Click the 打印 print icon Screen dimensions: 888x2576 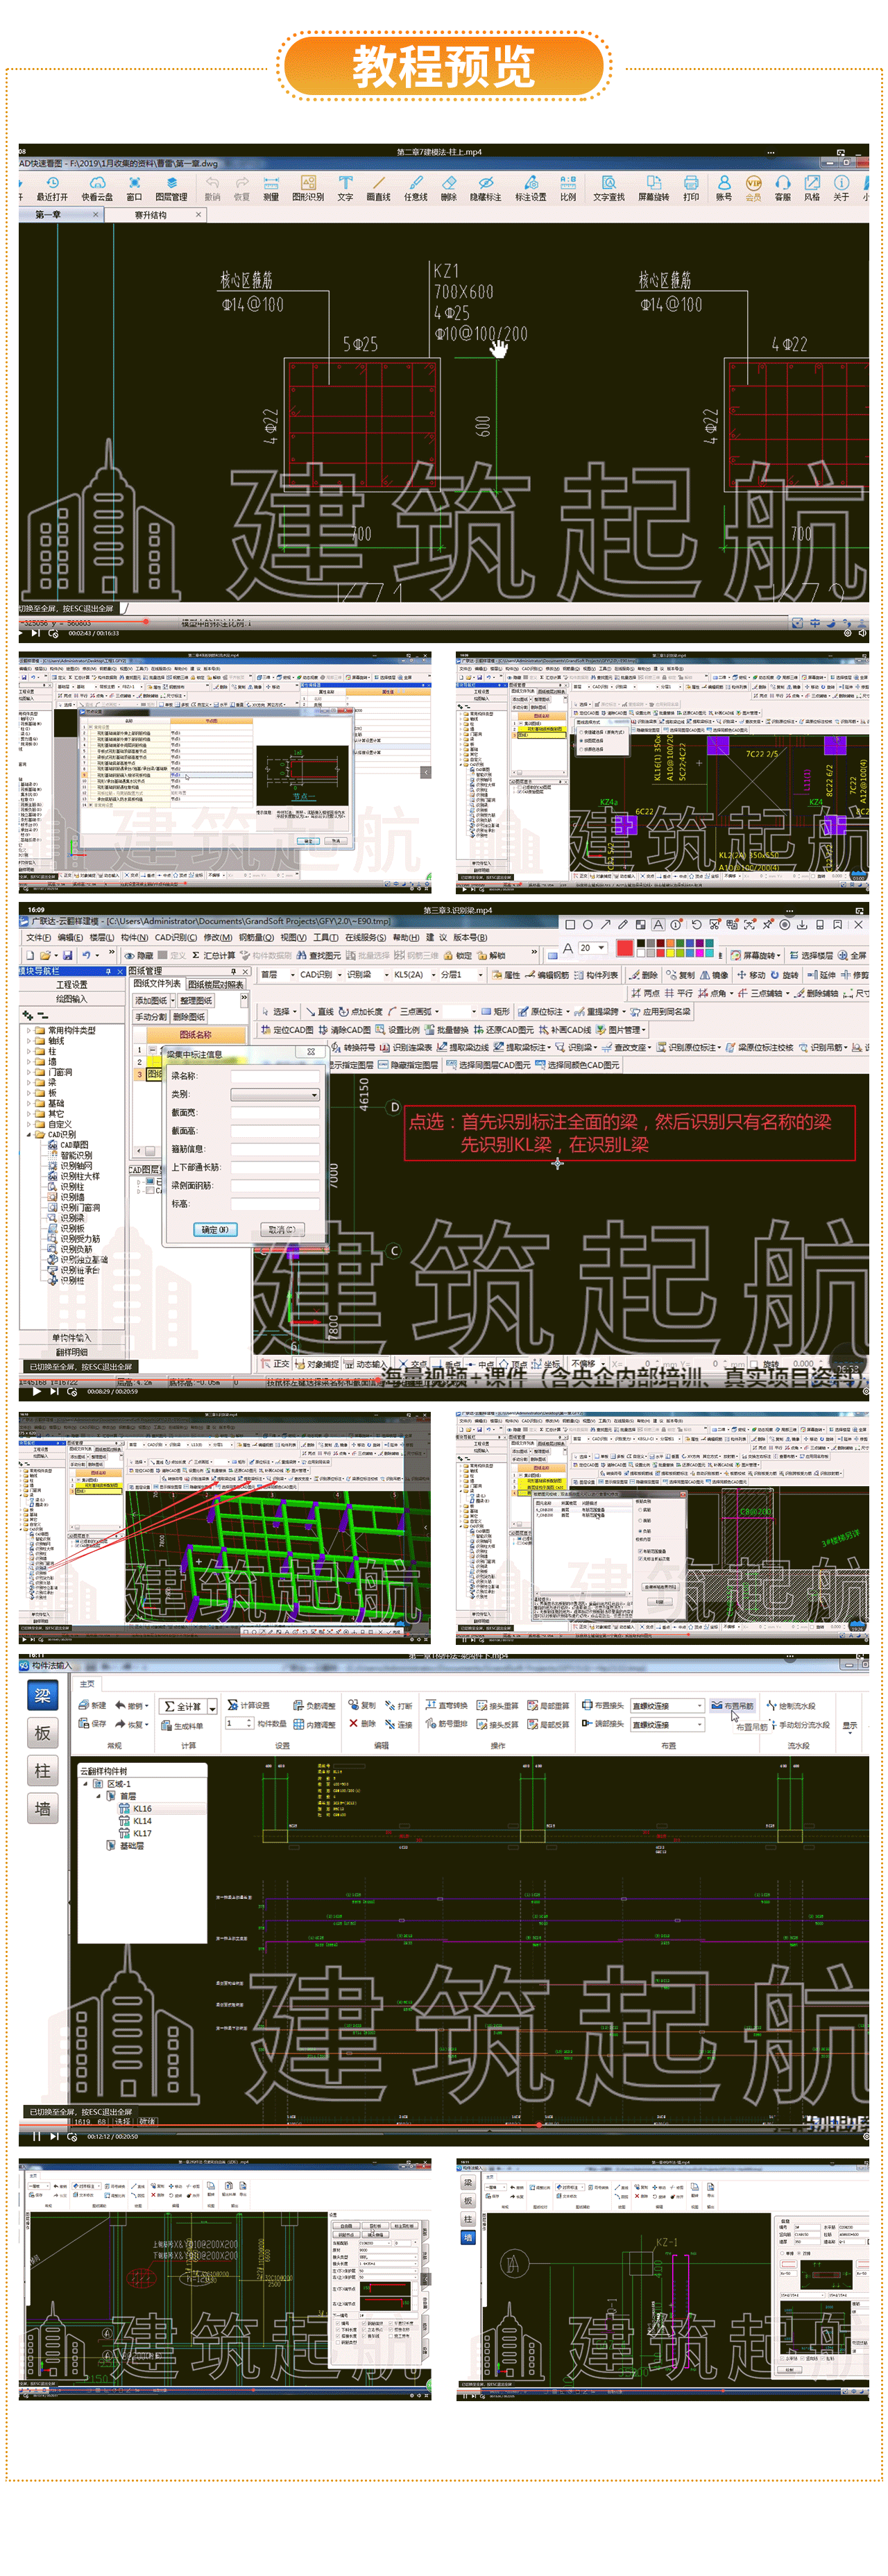pos(691,189)
